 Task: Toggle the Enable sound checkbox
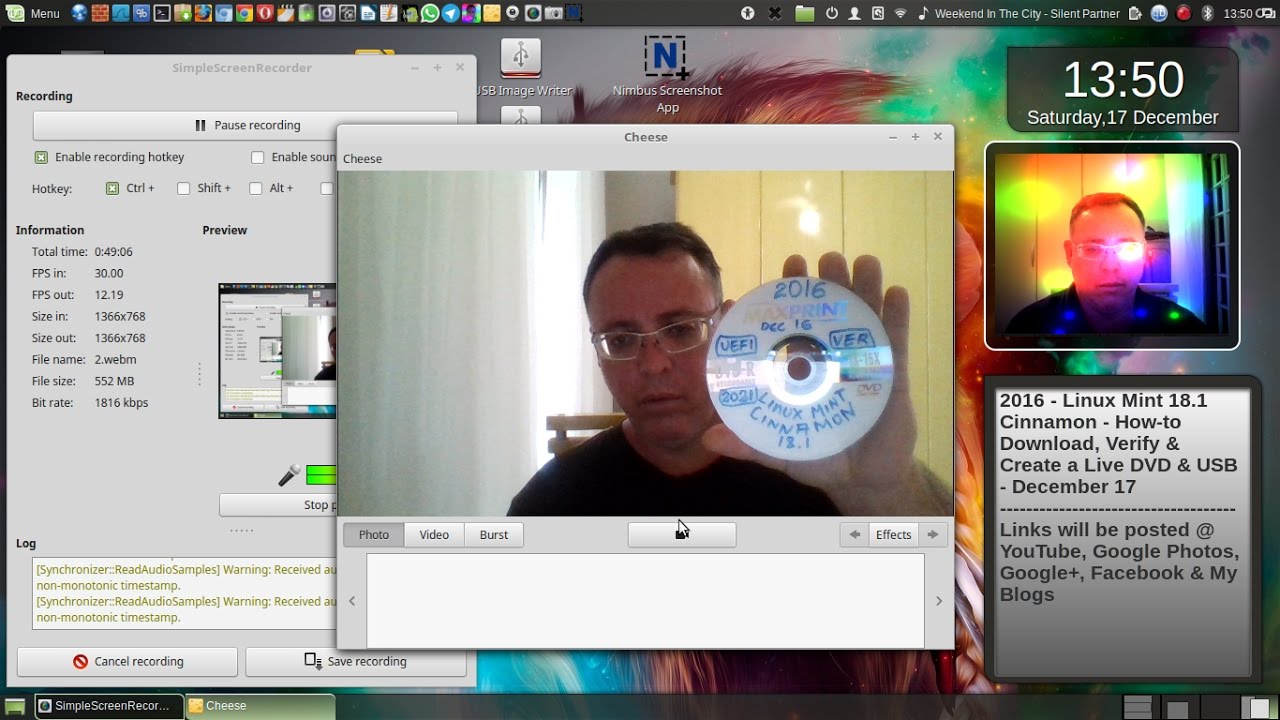point(257,157)
